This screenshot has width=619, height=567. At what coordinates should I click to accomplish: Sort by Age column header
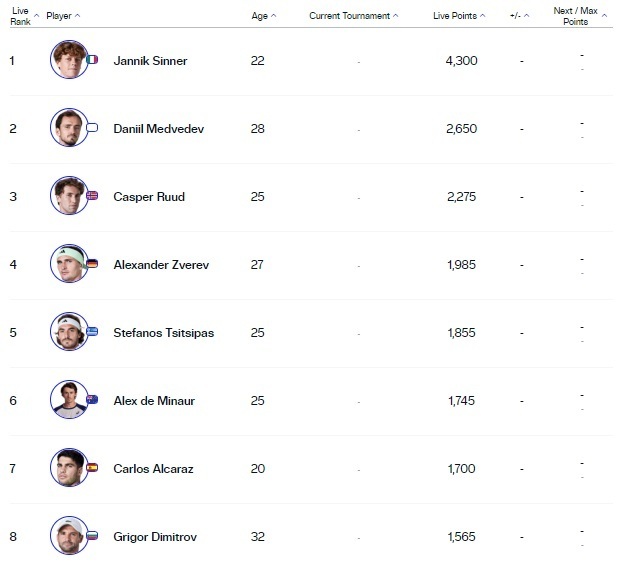click(x=260, y=16)
